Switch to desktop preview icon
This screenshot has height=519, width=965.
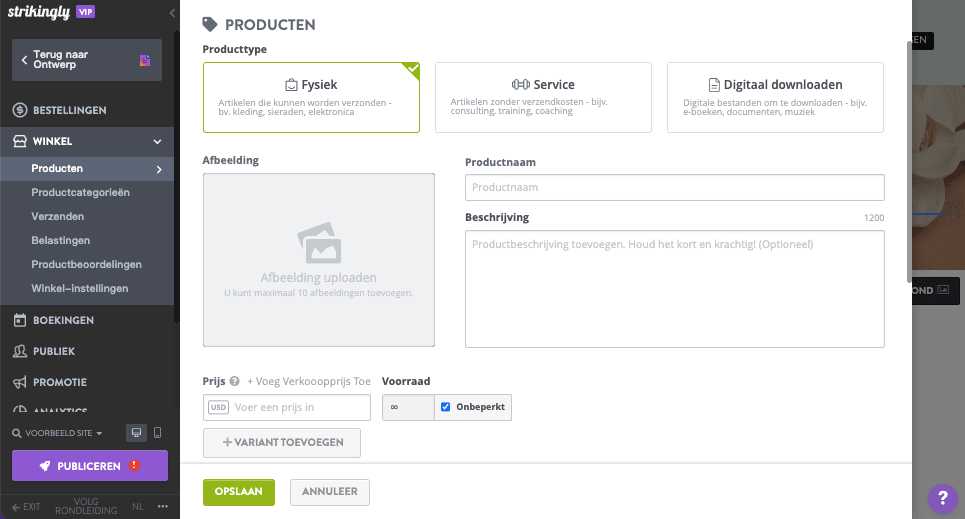point(136,433)
